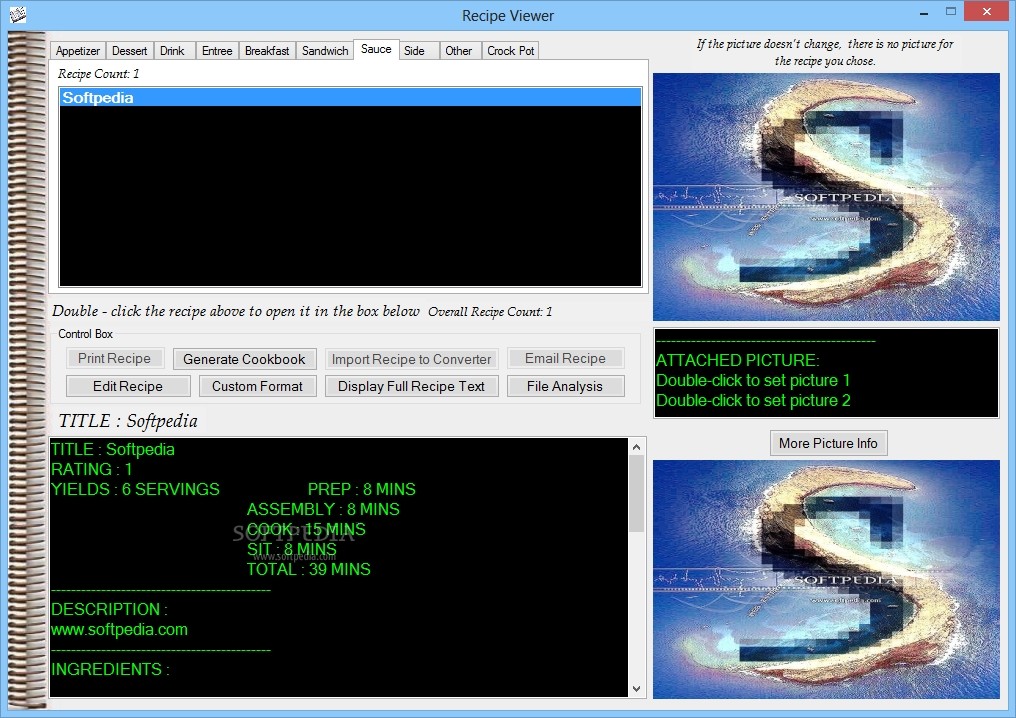
Task: Open File Analysis
Action: (x=565, y=386)
